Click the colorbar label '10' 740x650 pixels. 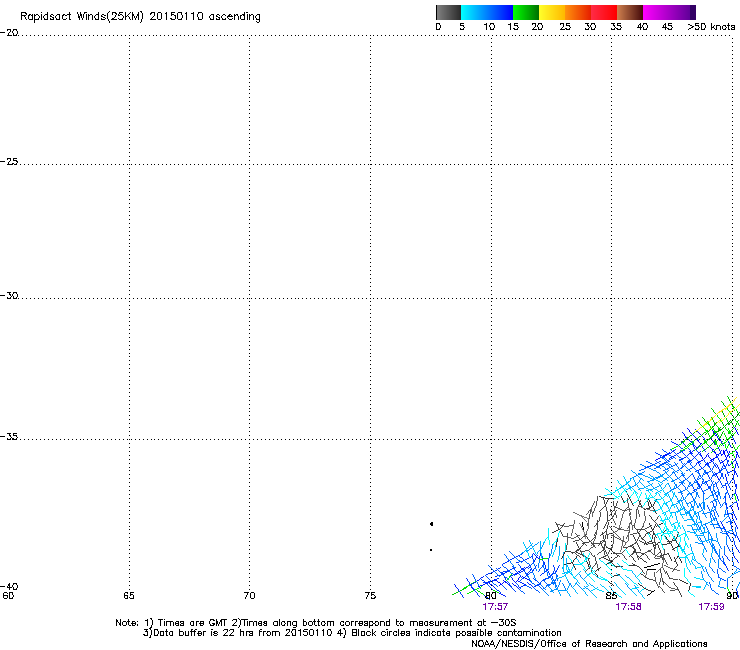click(489, 27)
